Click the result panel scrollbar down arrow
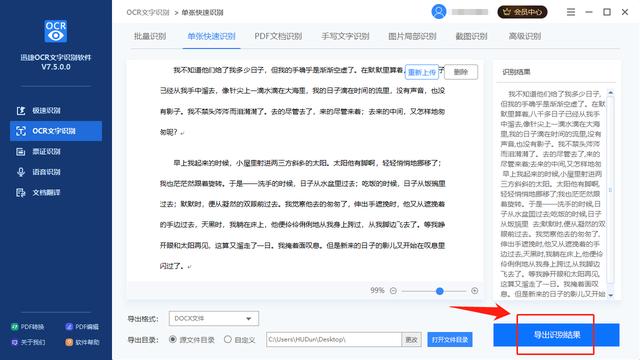 [x=611, y=295]
